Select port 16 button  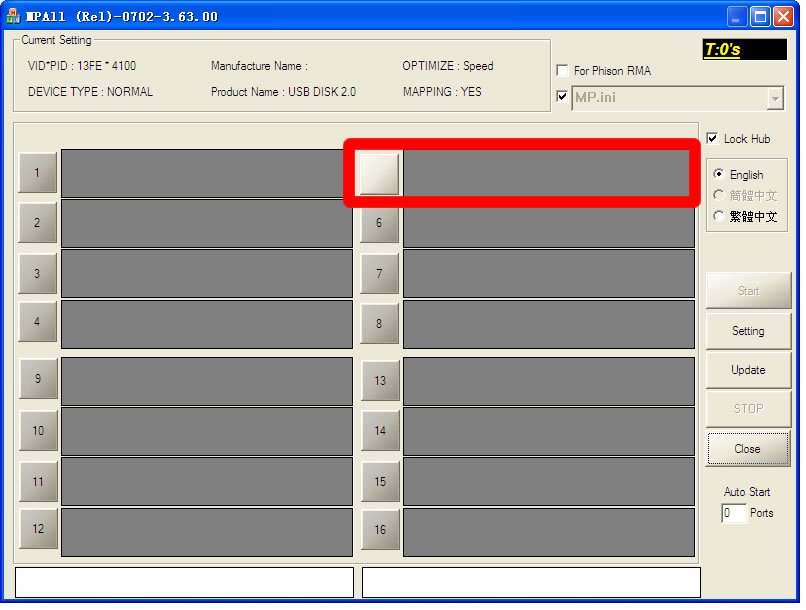(379, 529)
